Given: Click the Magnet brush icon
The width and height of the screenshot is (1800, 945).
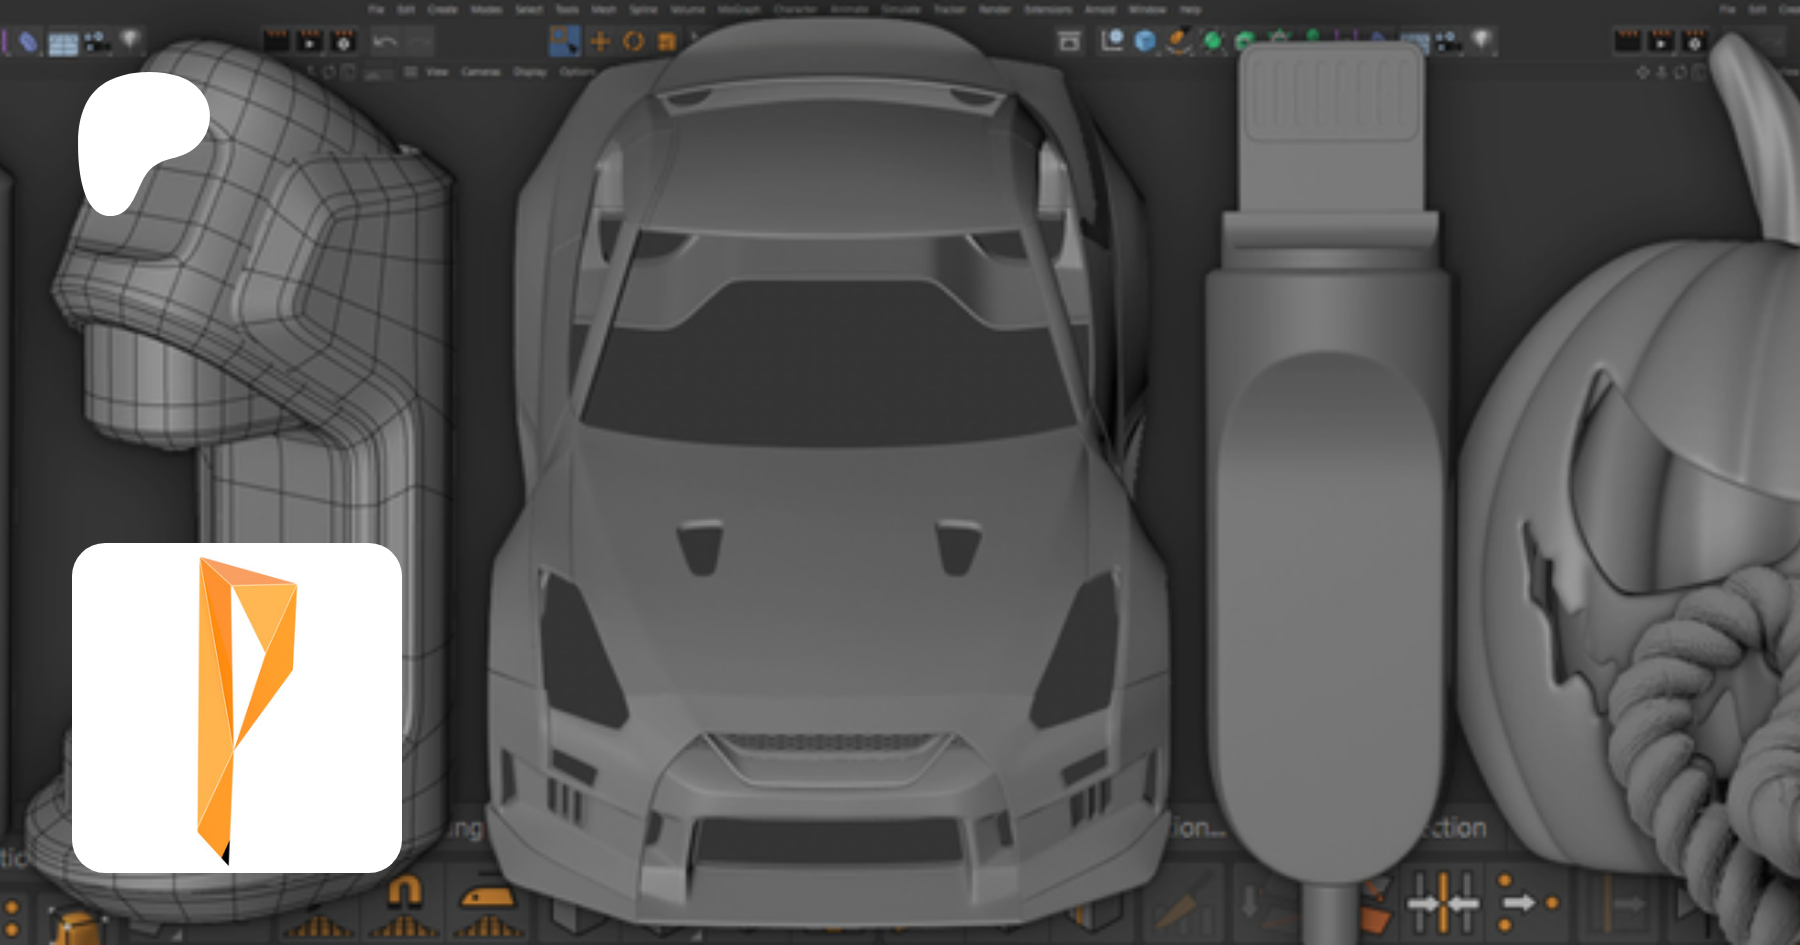Looking at the screenshot, I should (405, 890).
